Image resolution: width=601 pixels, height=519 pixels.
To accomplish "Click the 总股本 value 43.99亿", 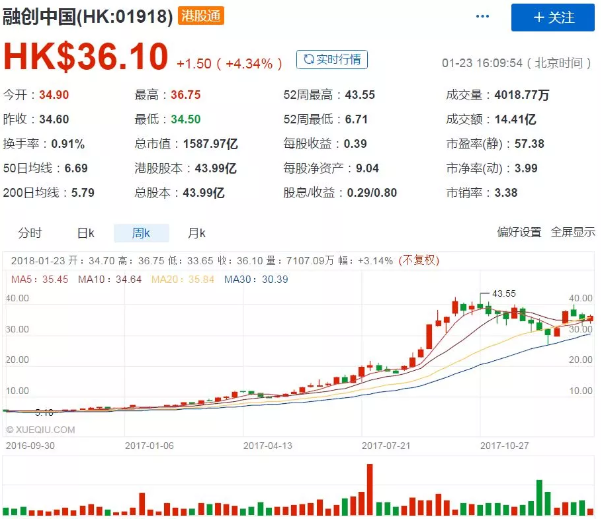I will point(204,193).
